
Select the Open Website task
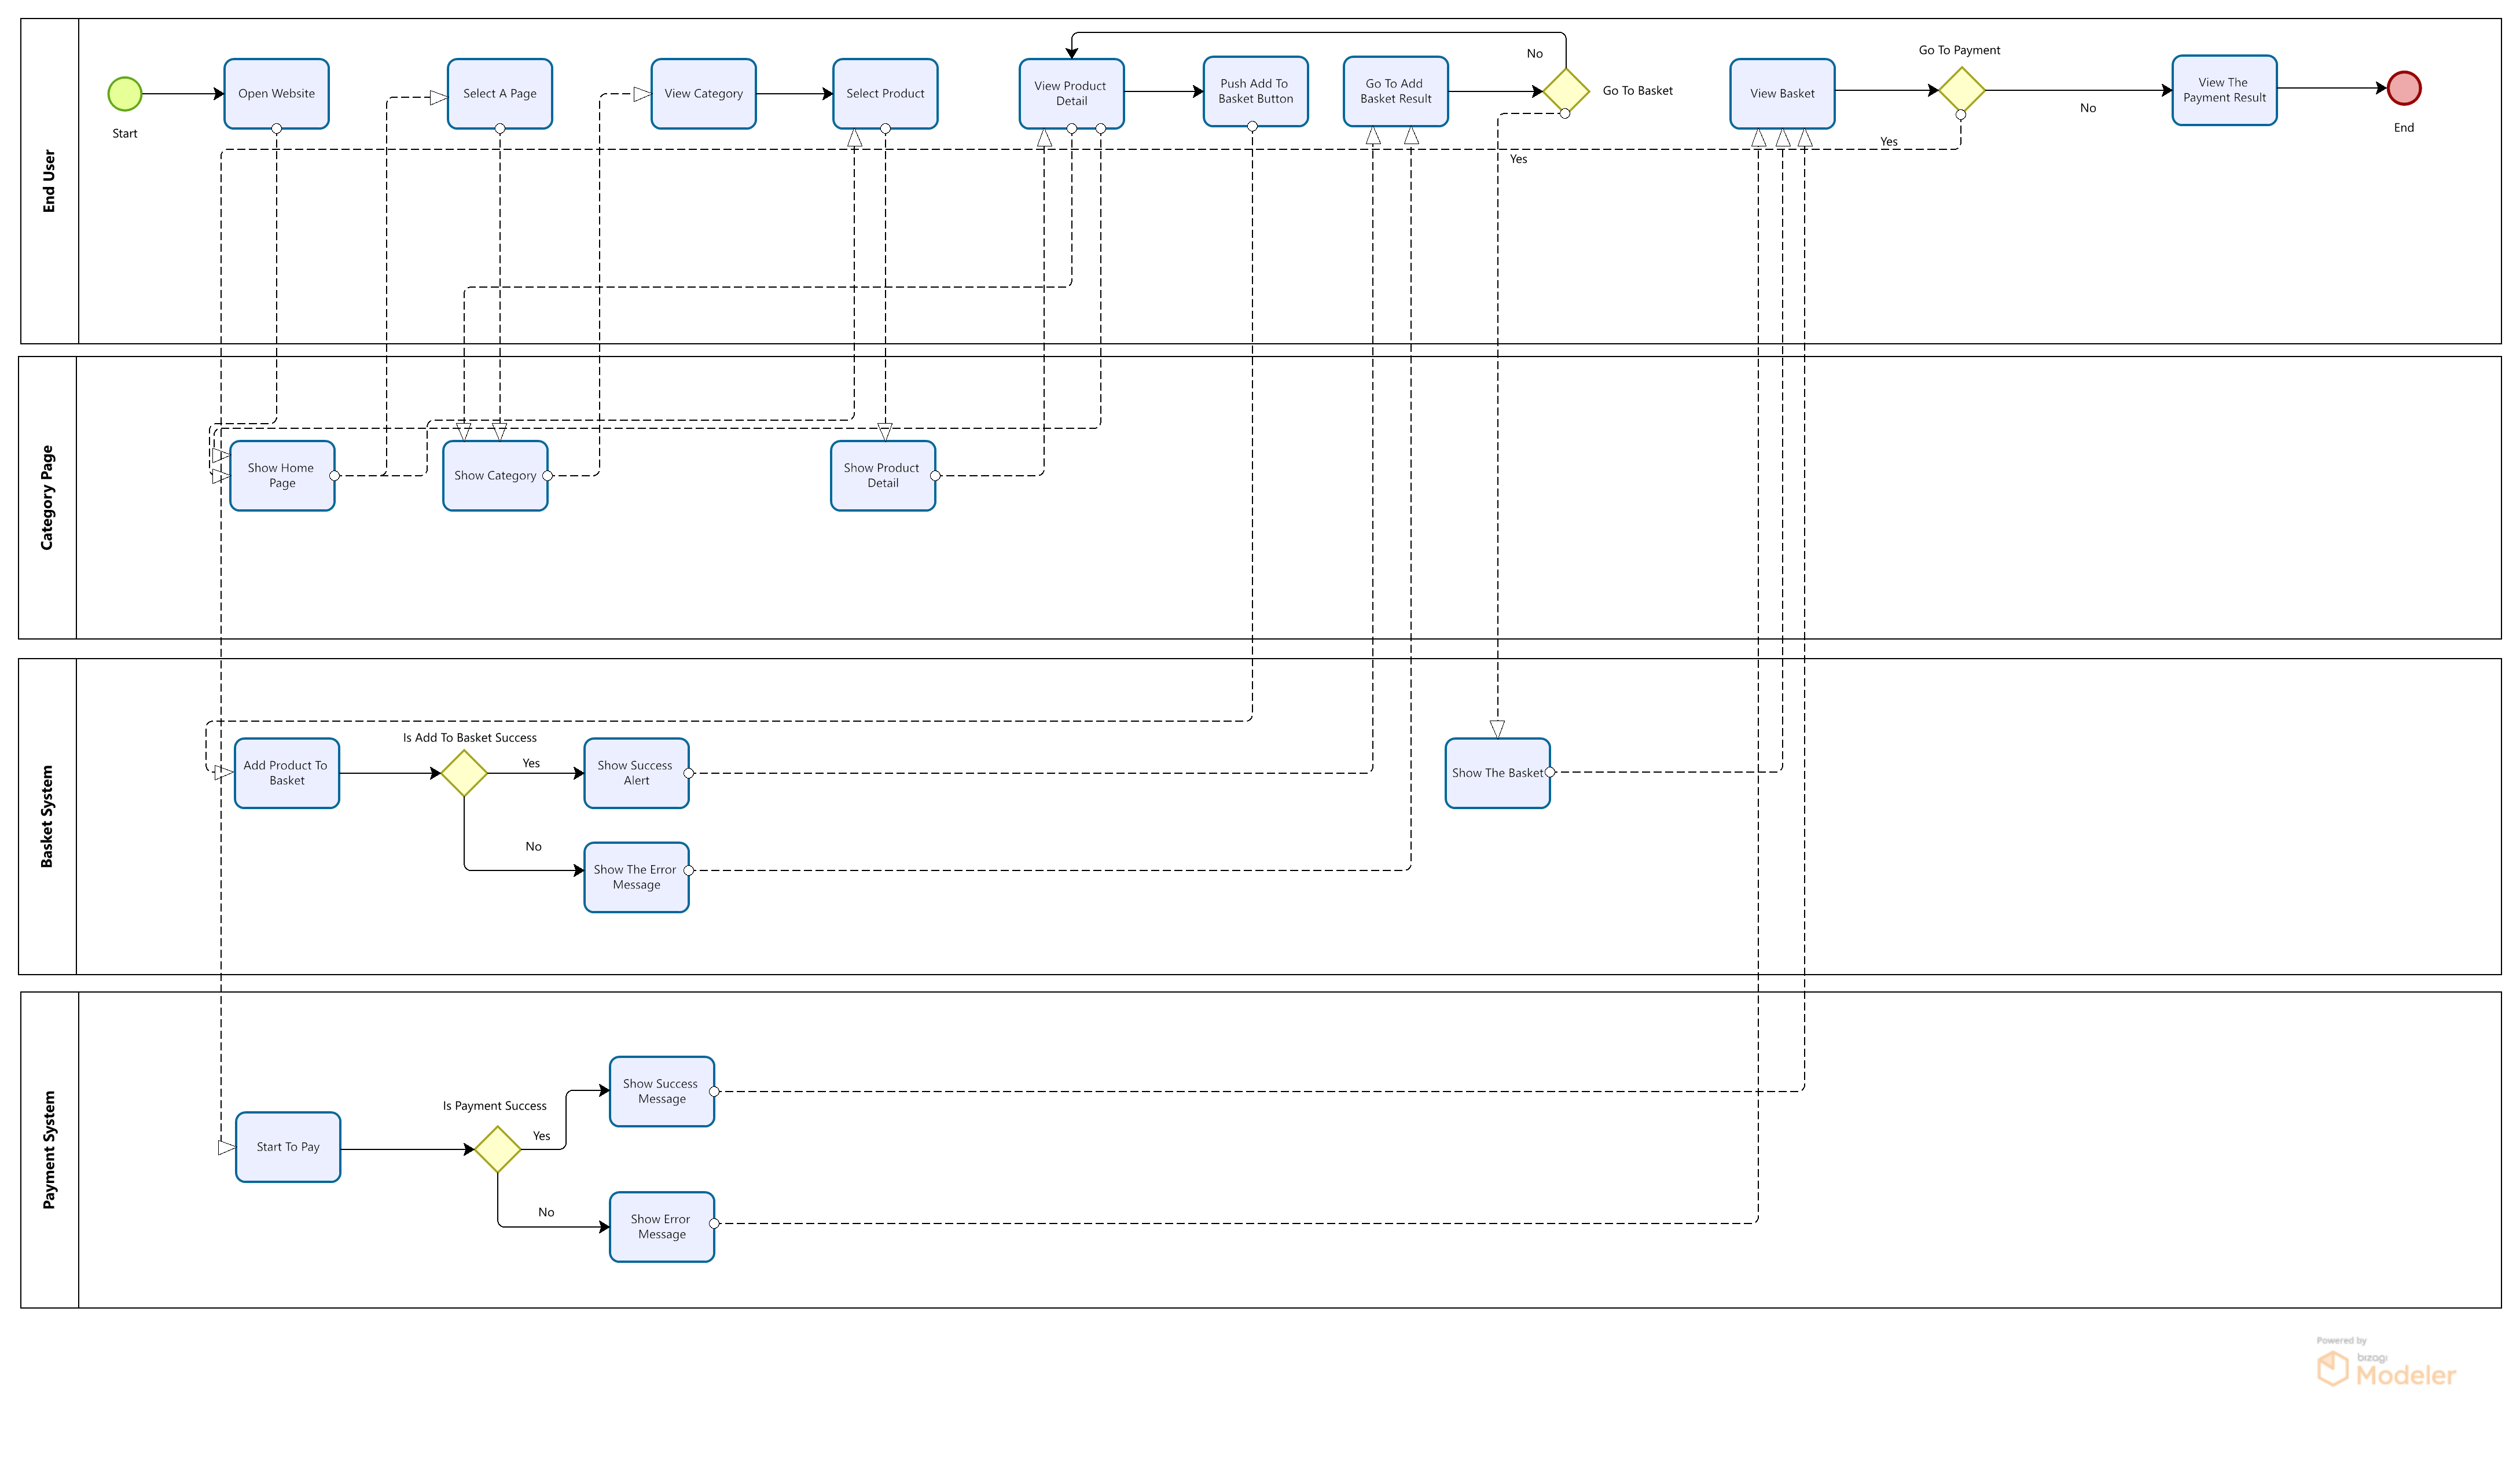(x=276, y=94)
